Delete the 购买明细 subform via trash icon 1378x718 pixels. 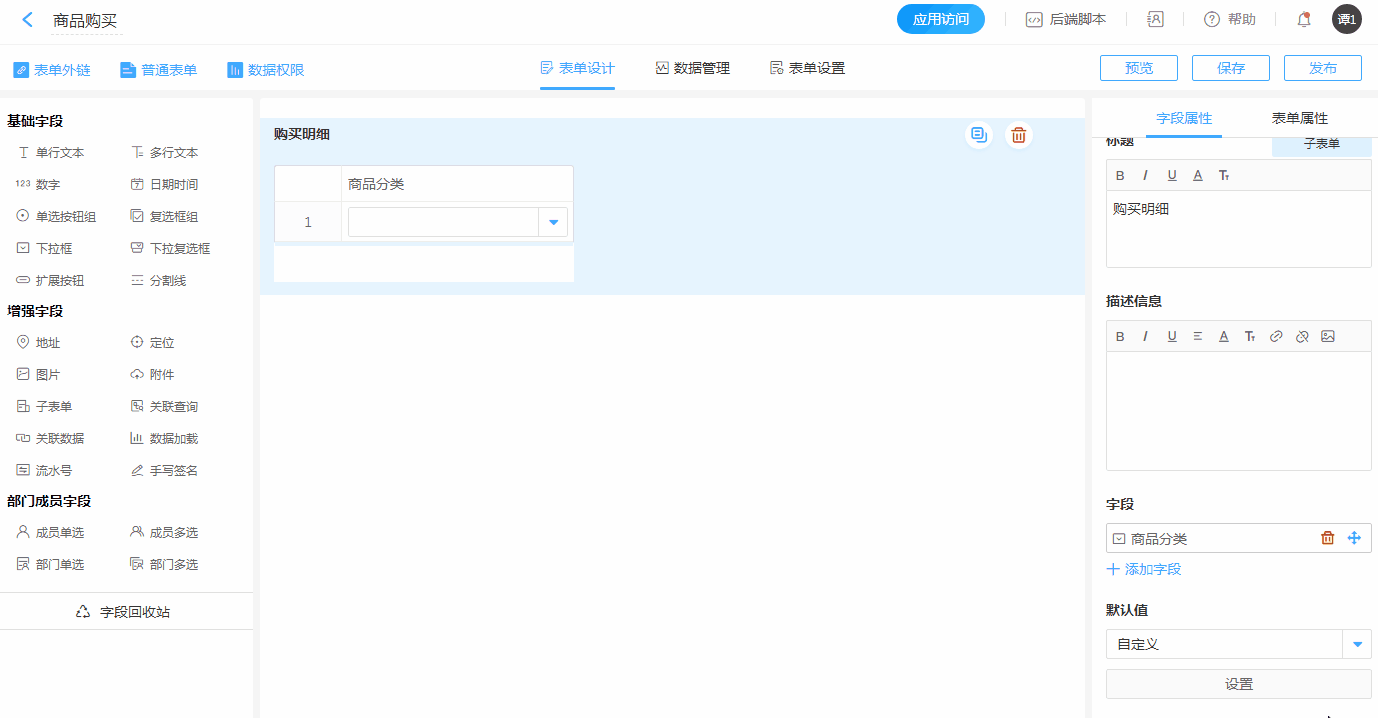pyautogui.click(x=1018, y=135)
